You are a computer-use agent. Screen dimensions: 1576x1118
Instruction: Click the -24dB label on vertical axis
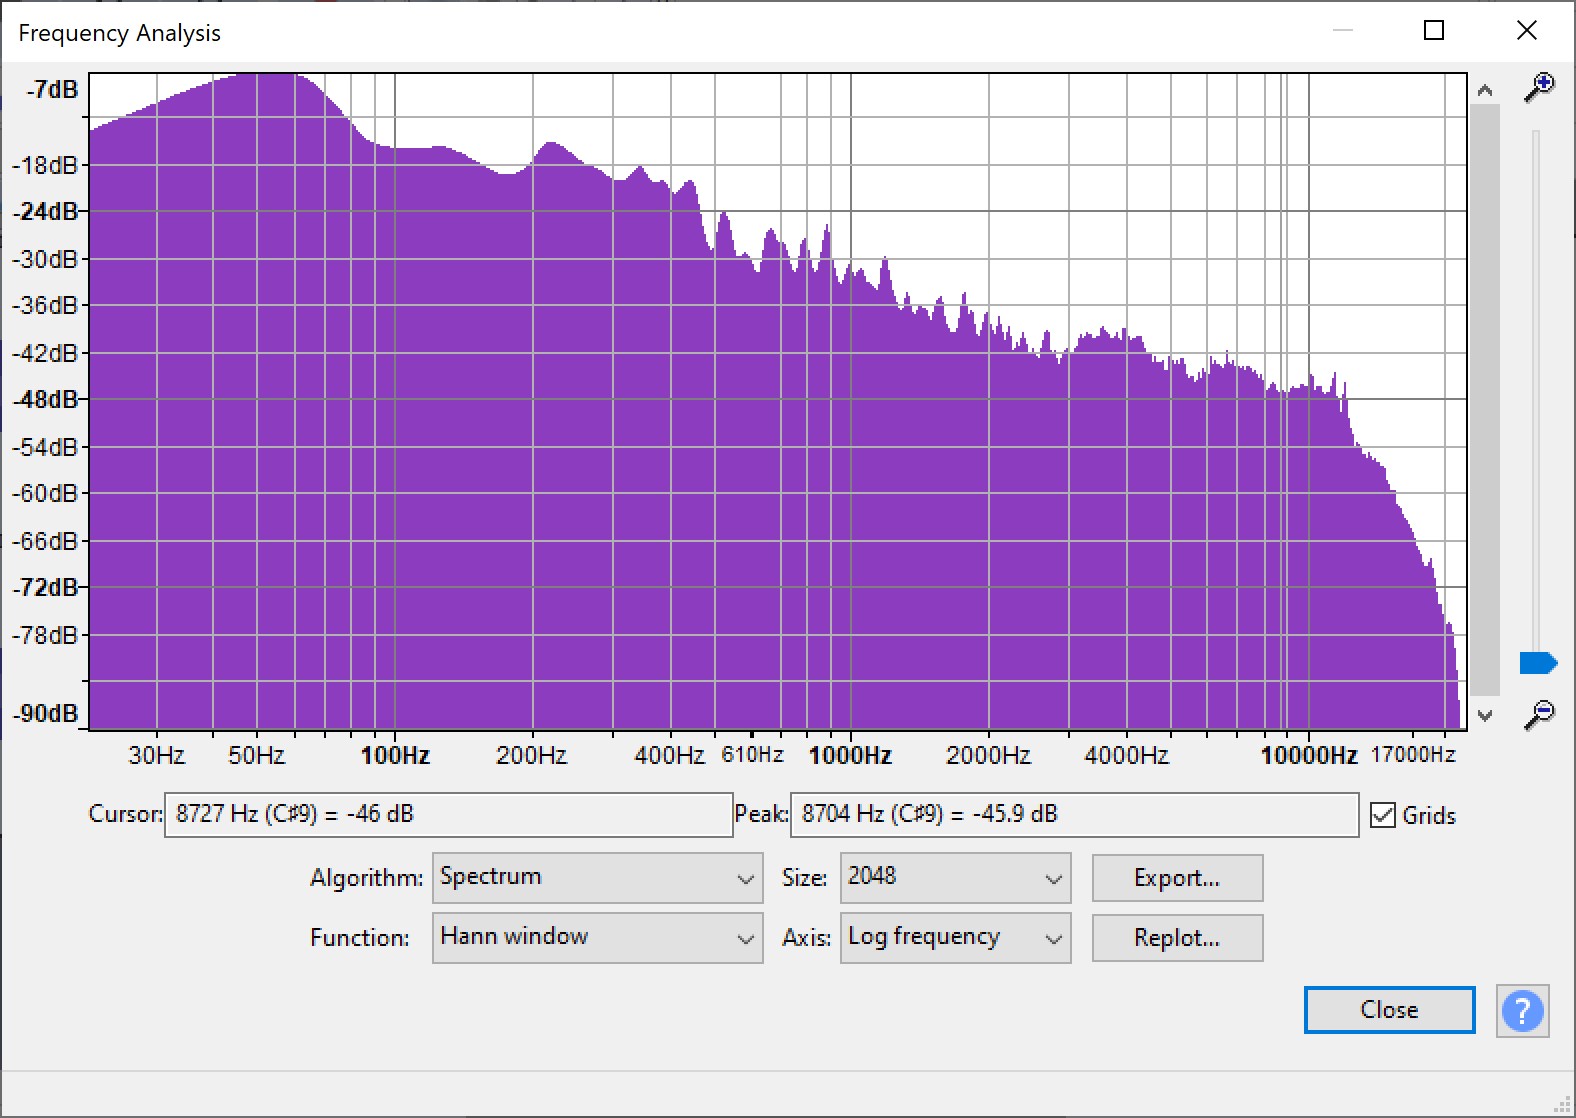pyautogui.click(x=45, y=211)
